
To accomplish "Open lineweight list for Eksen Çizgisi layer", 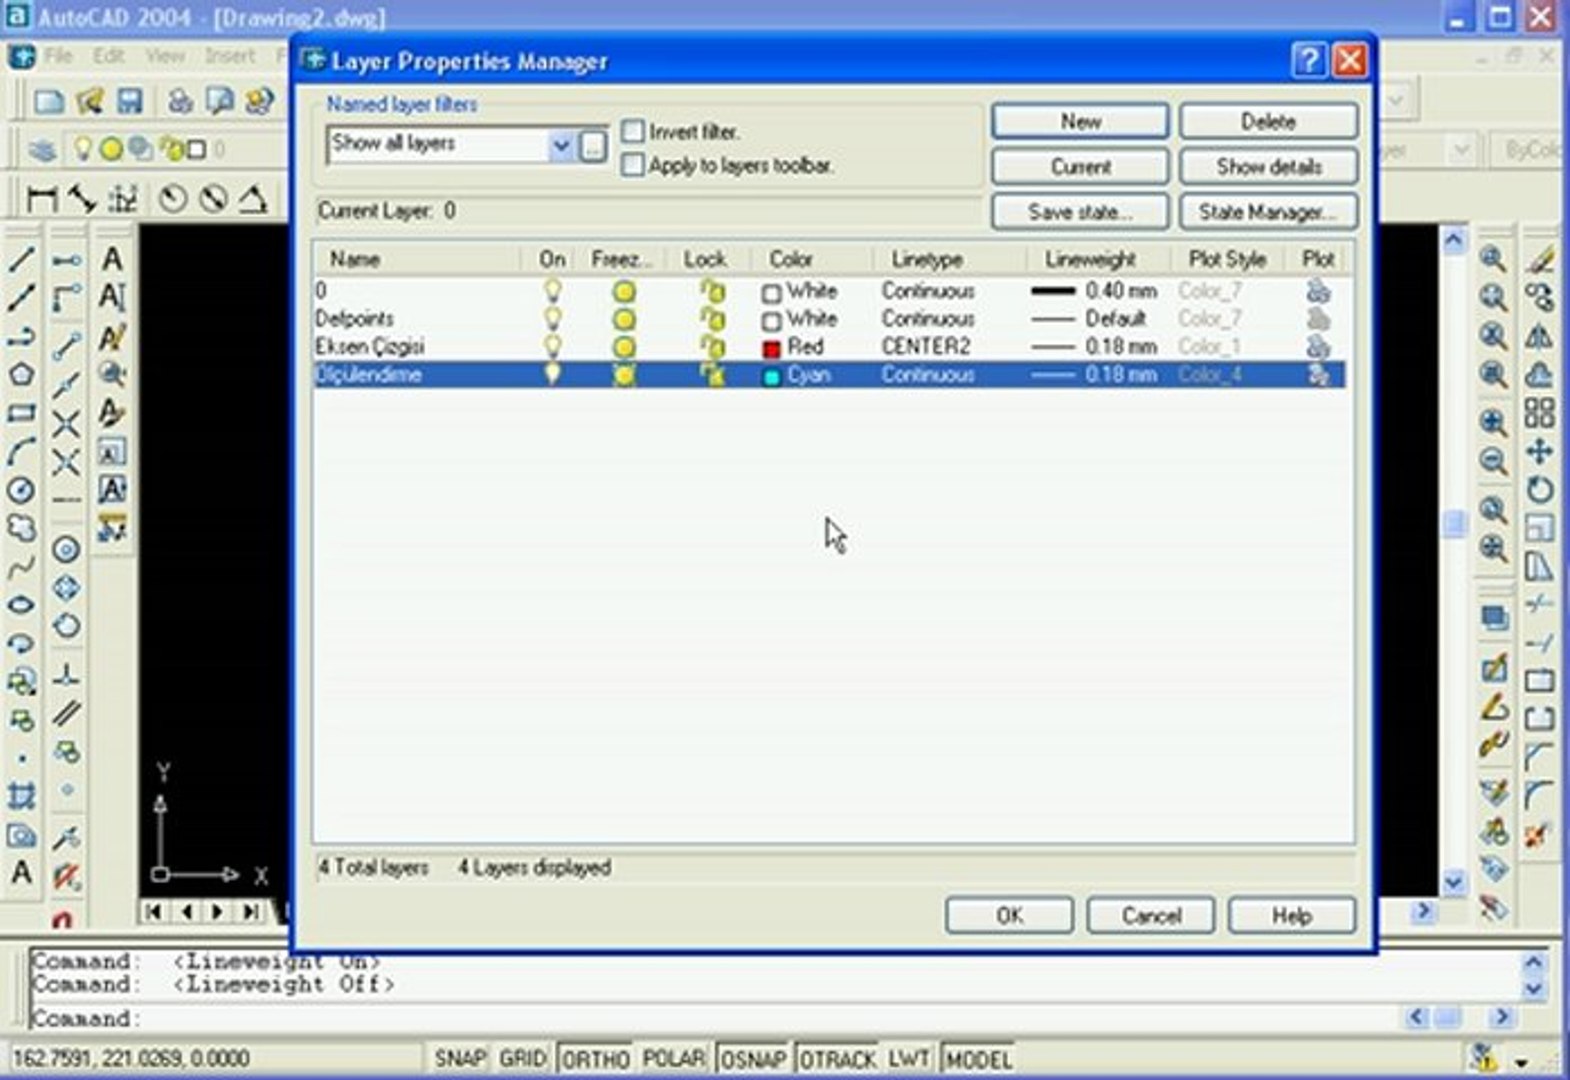I will tap(1094, 347).
